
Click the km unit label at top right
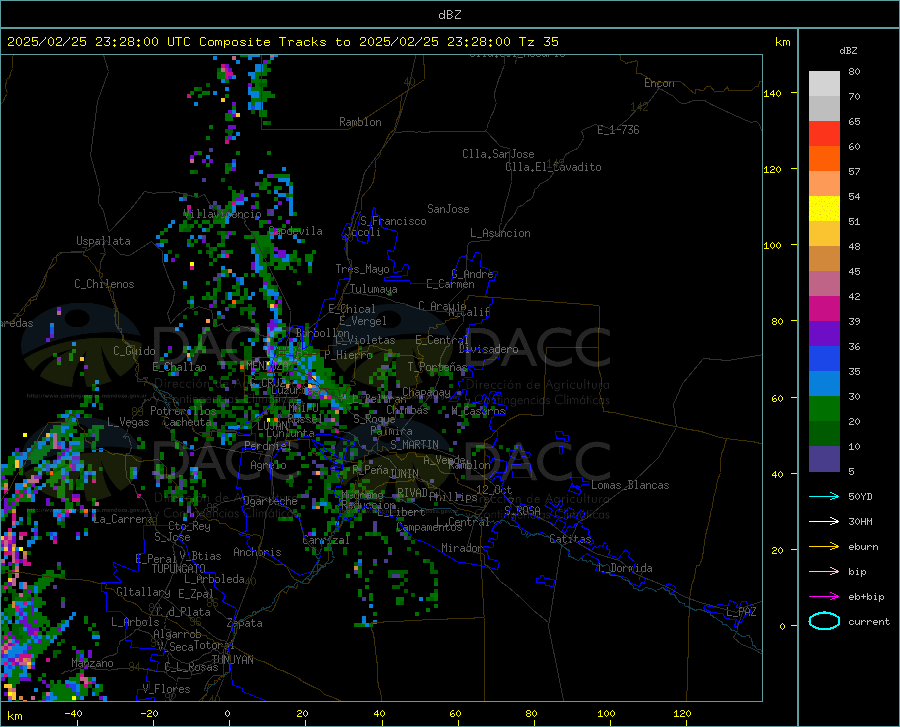782,42
